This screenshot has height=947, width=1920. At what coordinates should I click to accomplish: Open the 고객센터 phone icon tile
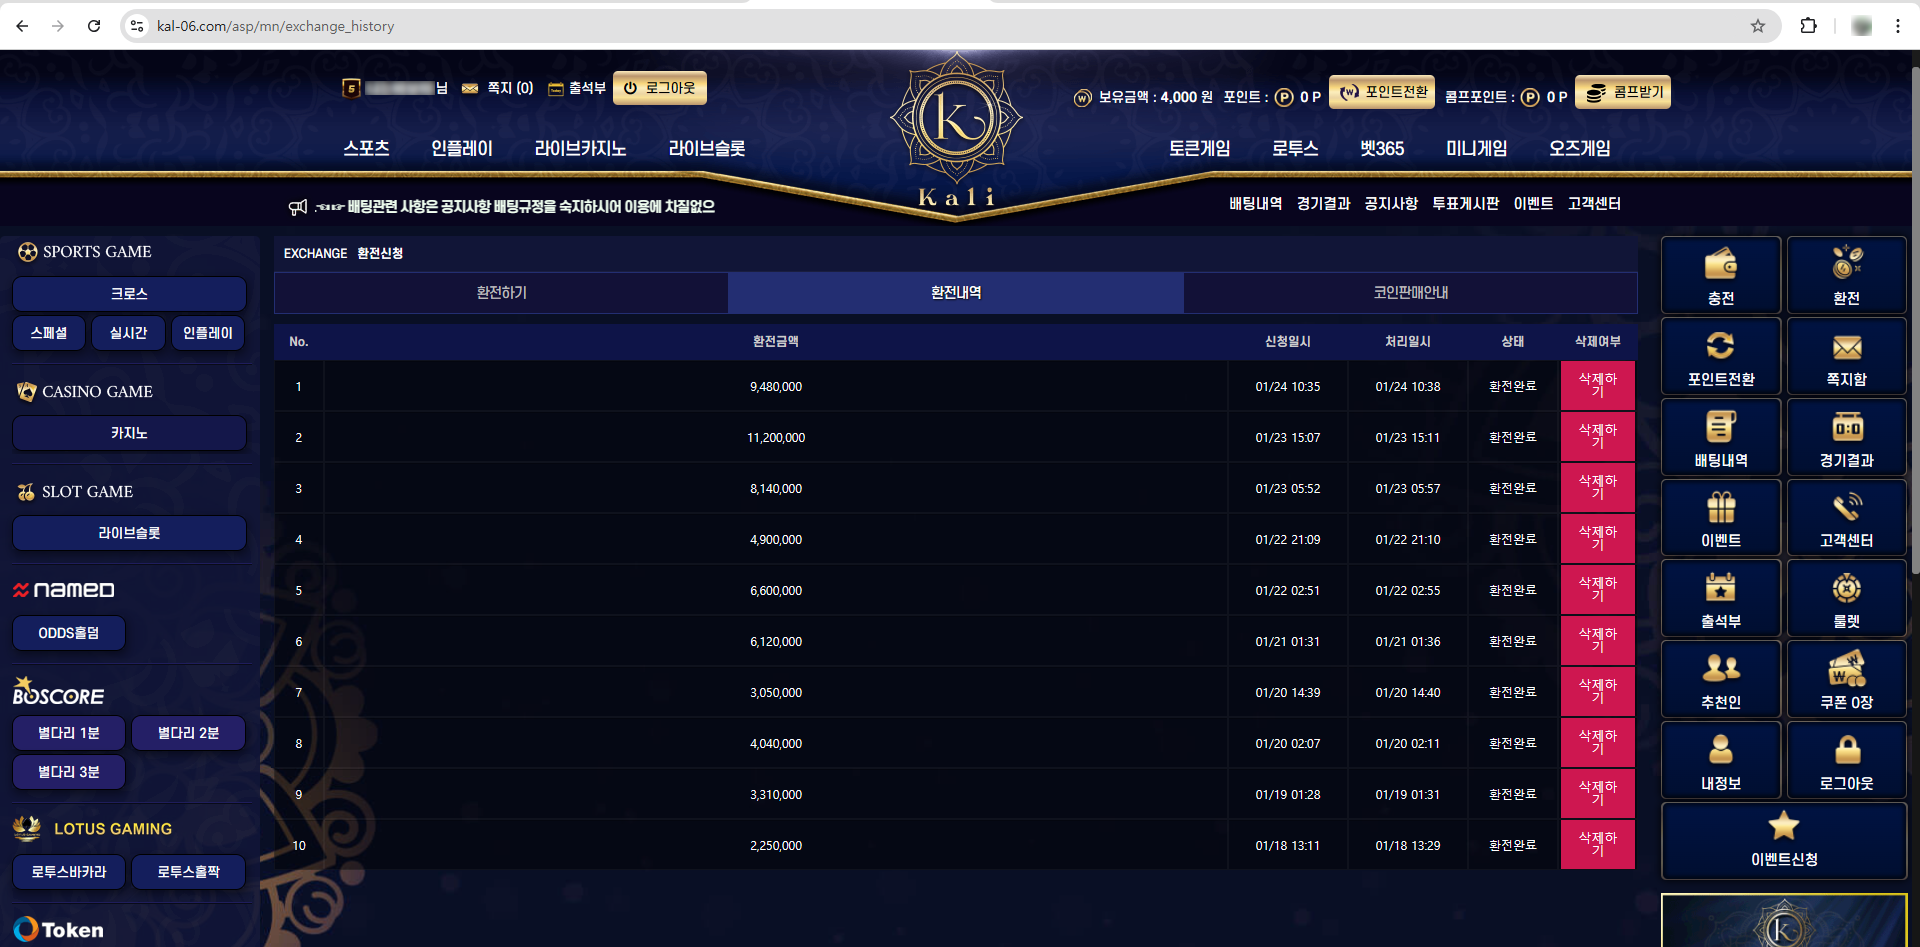[x=1846, y=517]
